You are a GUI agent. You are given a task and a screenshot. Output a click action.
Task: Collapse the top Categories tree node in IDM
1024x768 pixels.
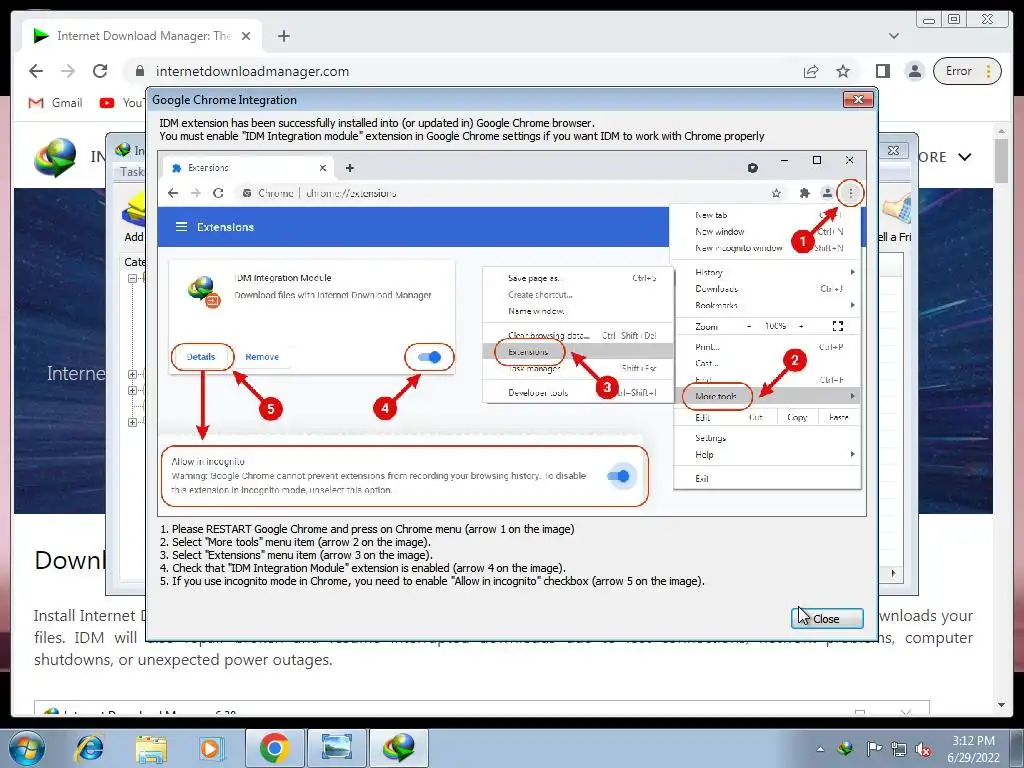point(132,278)
